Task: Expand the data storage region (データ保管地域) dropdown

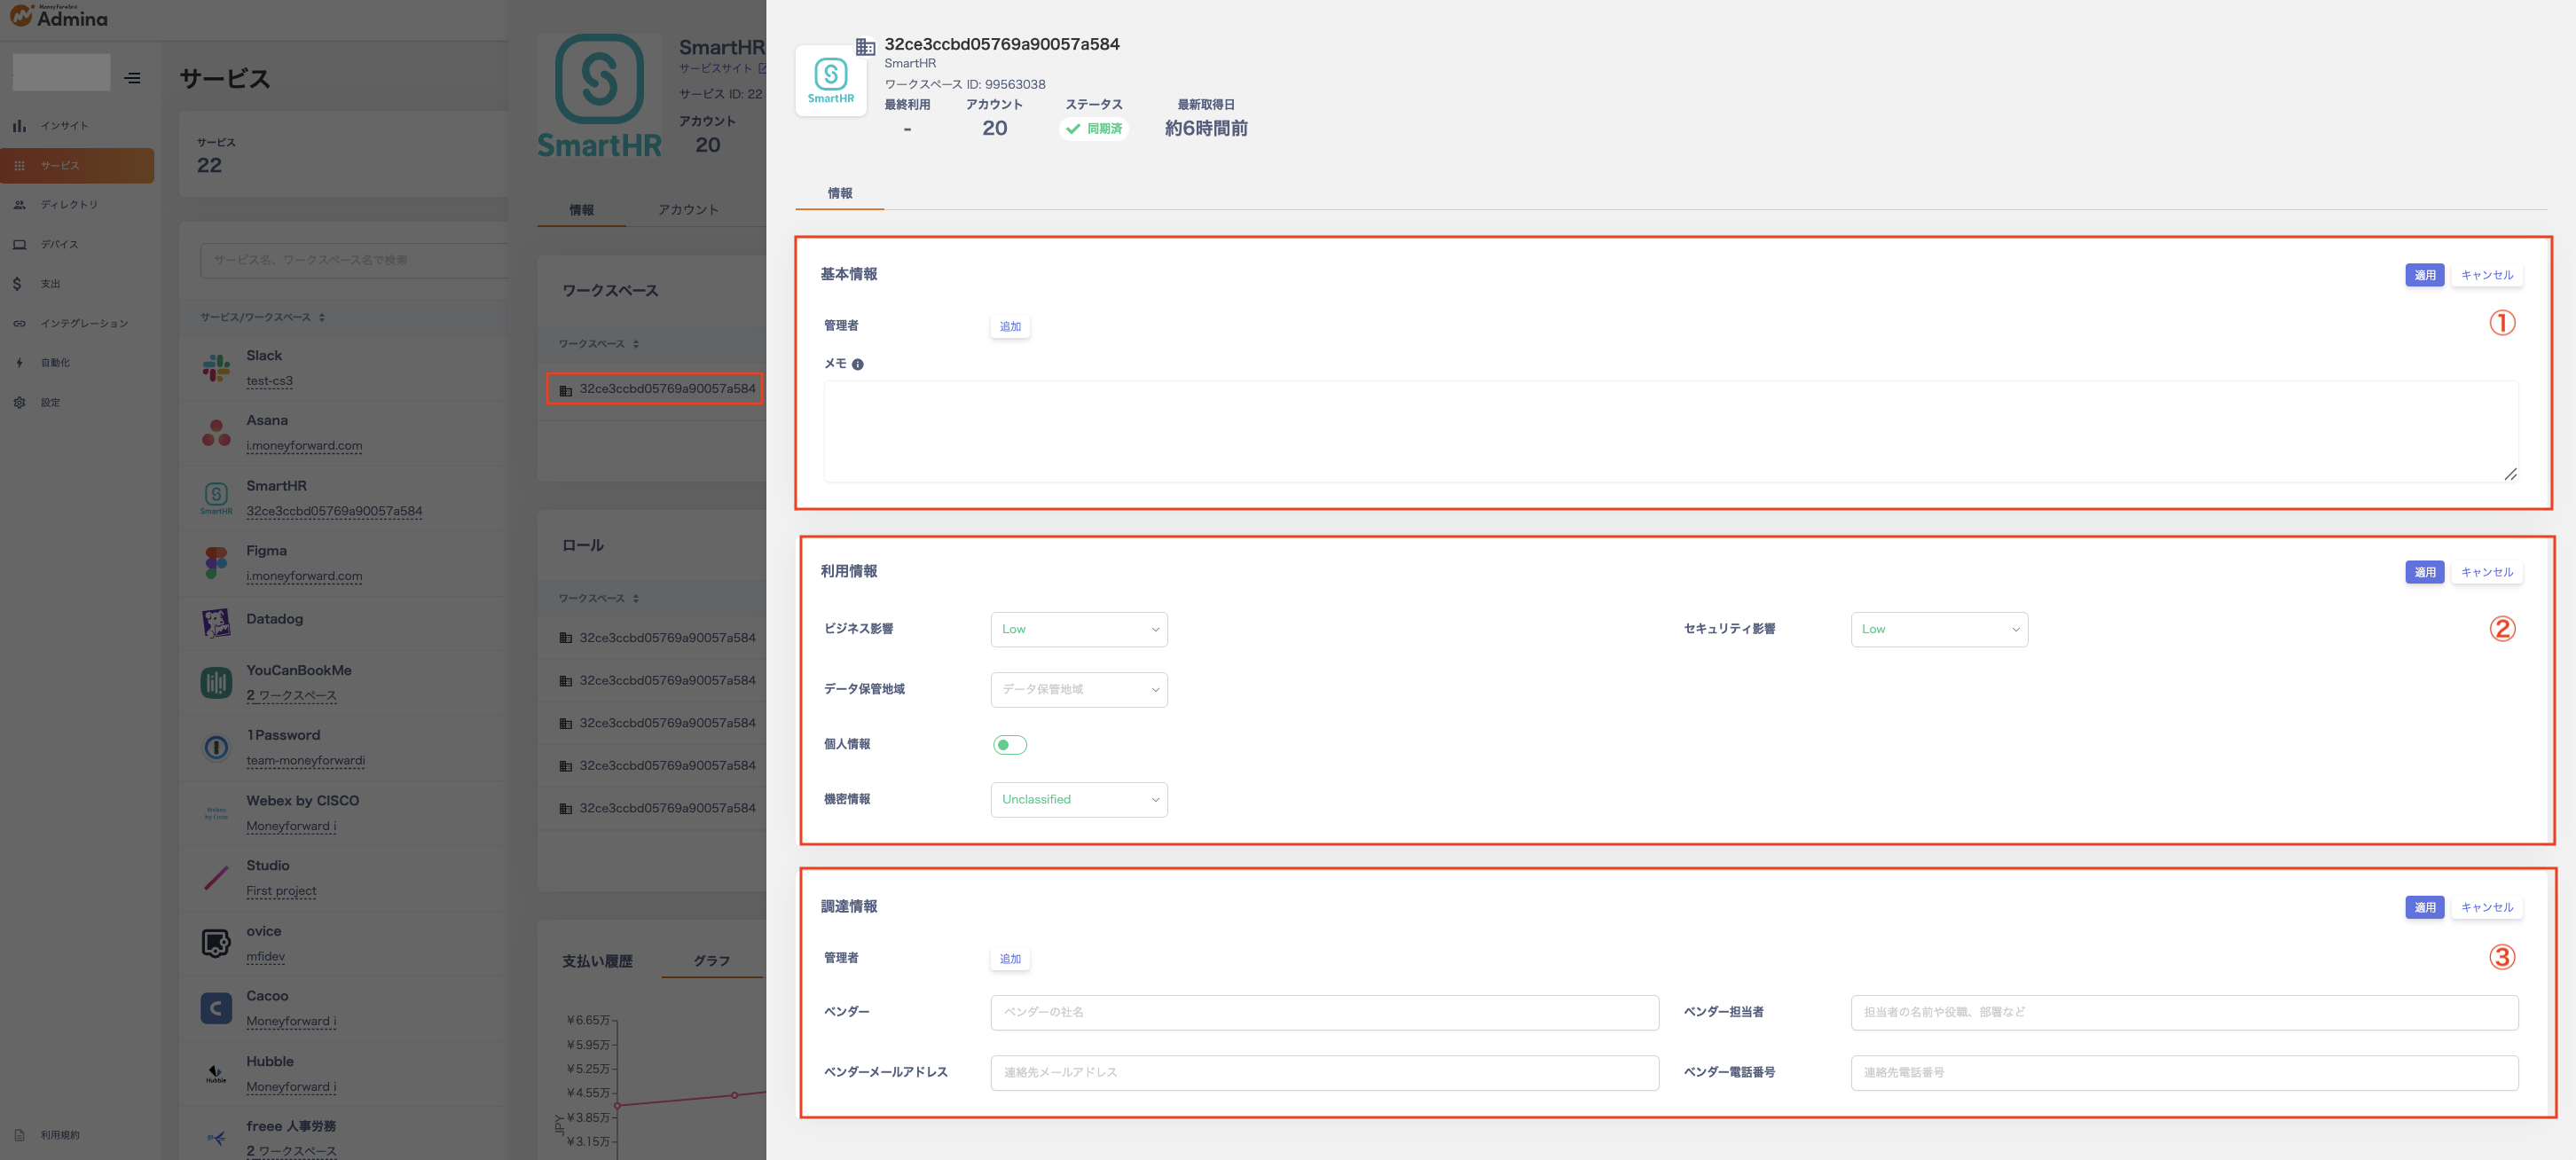Action: click(x=1078, y=690)
